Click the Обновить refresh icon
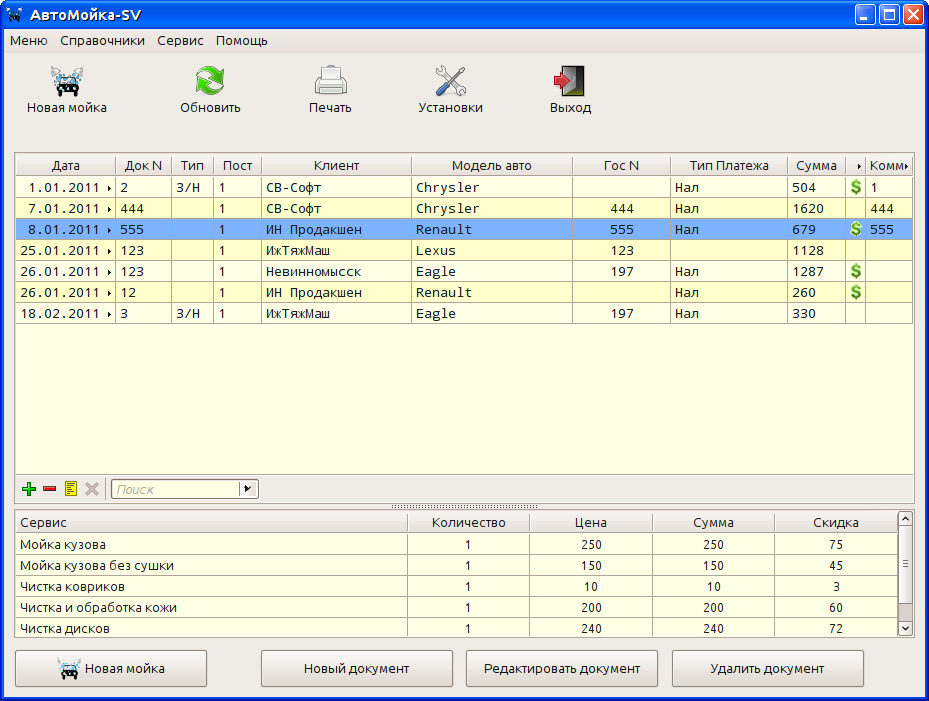Viewport: 929px width, 701px height. coord(210,82)
